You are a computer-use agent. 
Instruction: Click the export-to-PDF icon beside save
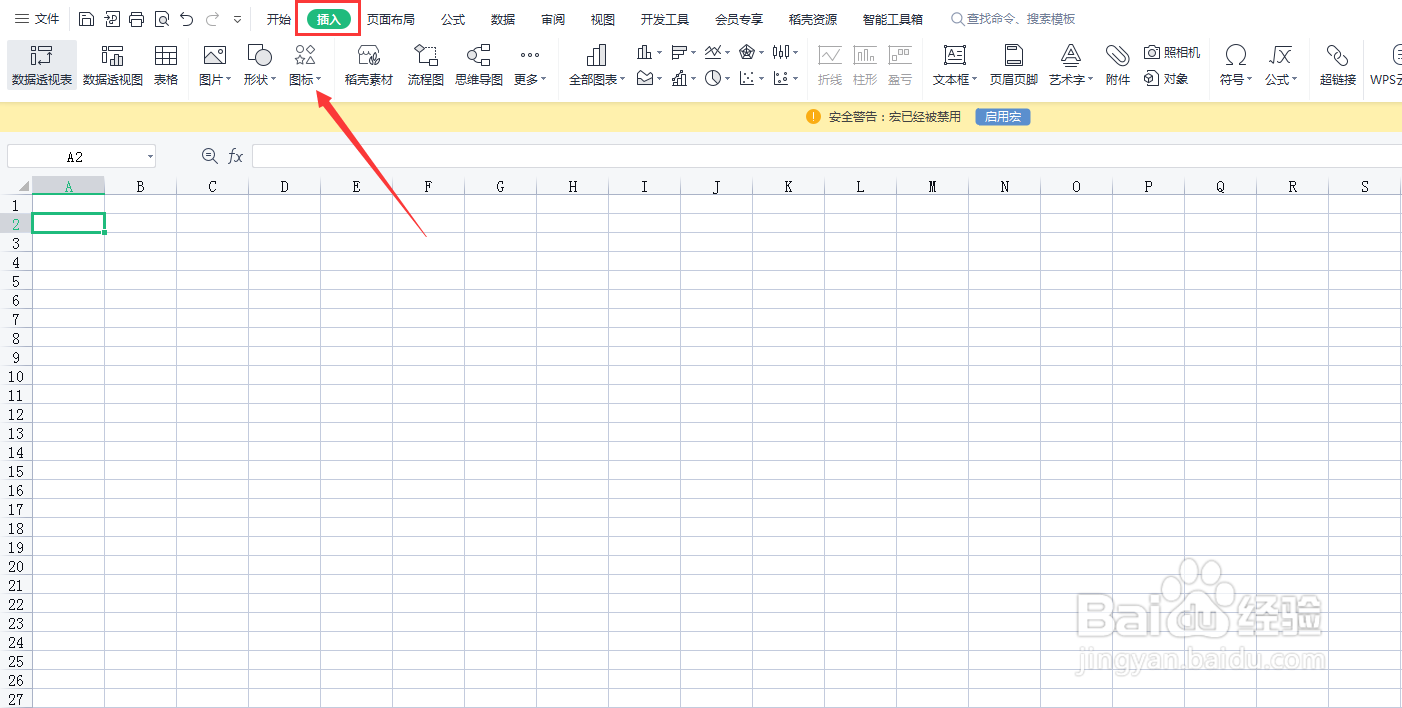coord(112,19)
